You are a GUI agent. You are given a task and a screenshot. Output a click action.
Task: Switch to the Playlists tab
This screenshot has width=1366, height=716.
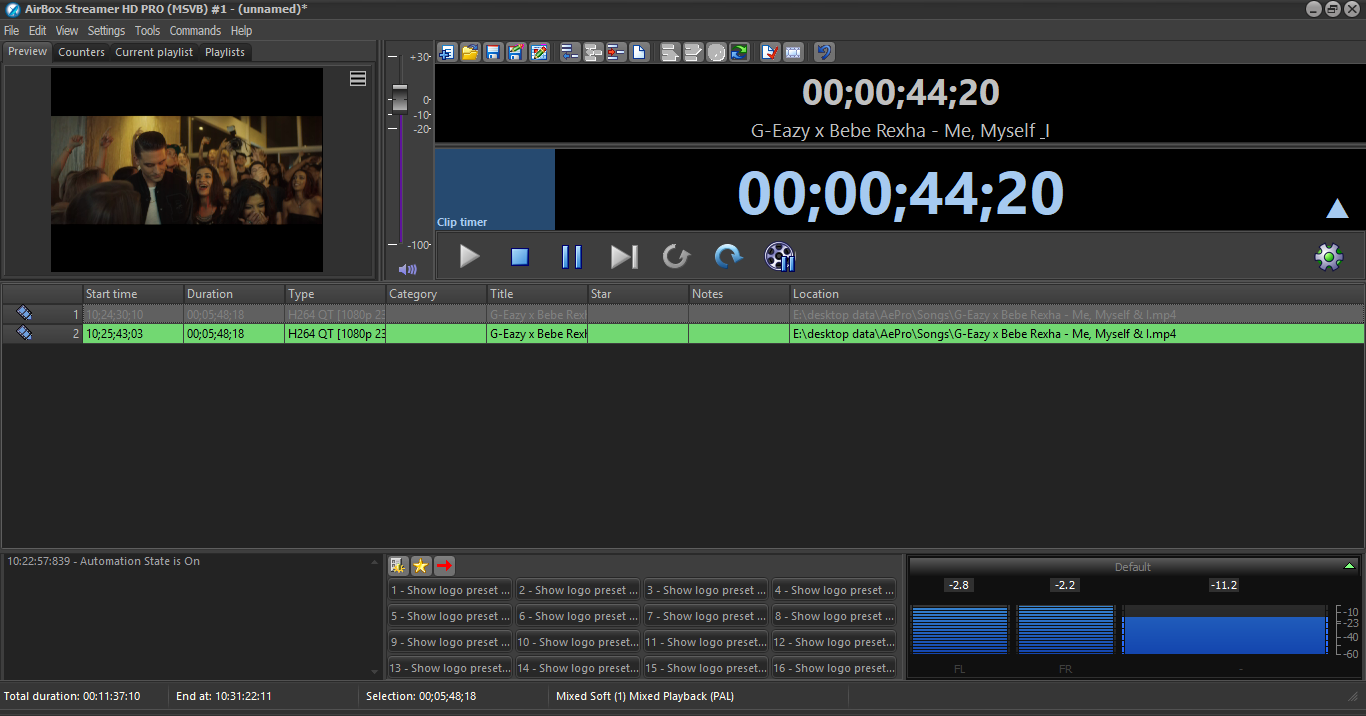[225, 52]
